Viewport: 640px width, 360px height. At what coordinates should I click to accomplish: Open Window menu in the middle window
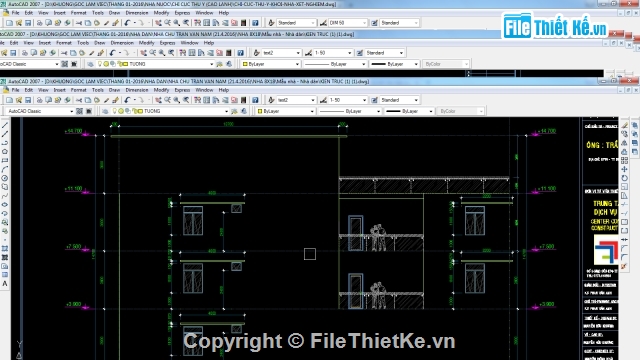[x=189, y=42]
